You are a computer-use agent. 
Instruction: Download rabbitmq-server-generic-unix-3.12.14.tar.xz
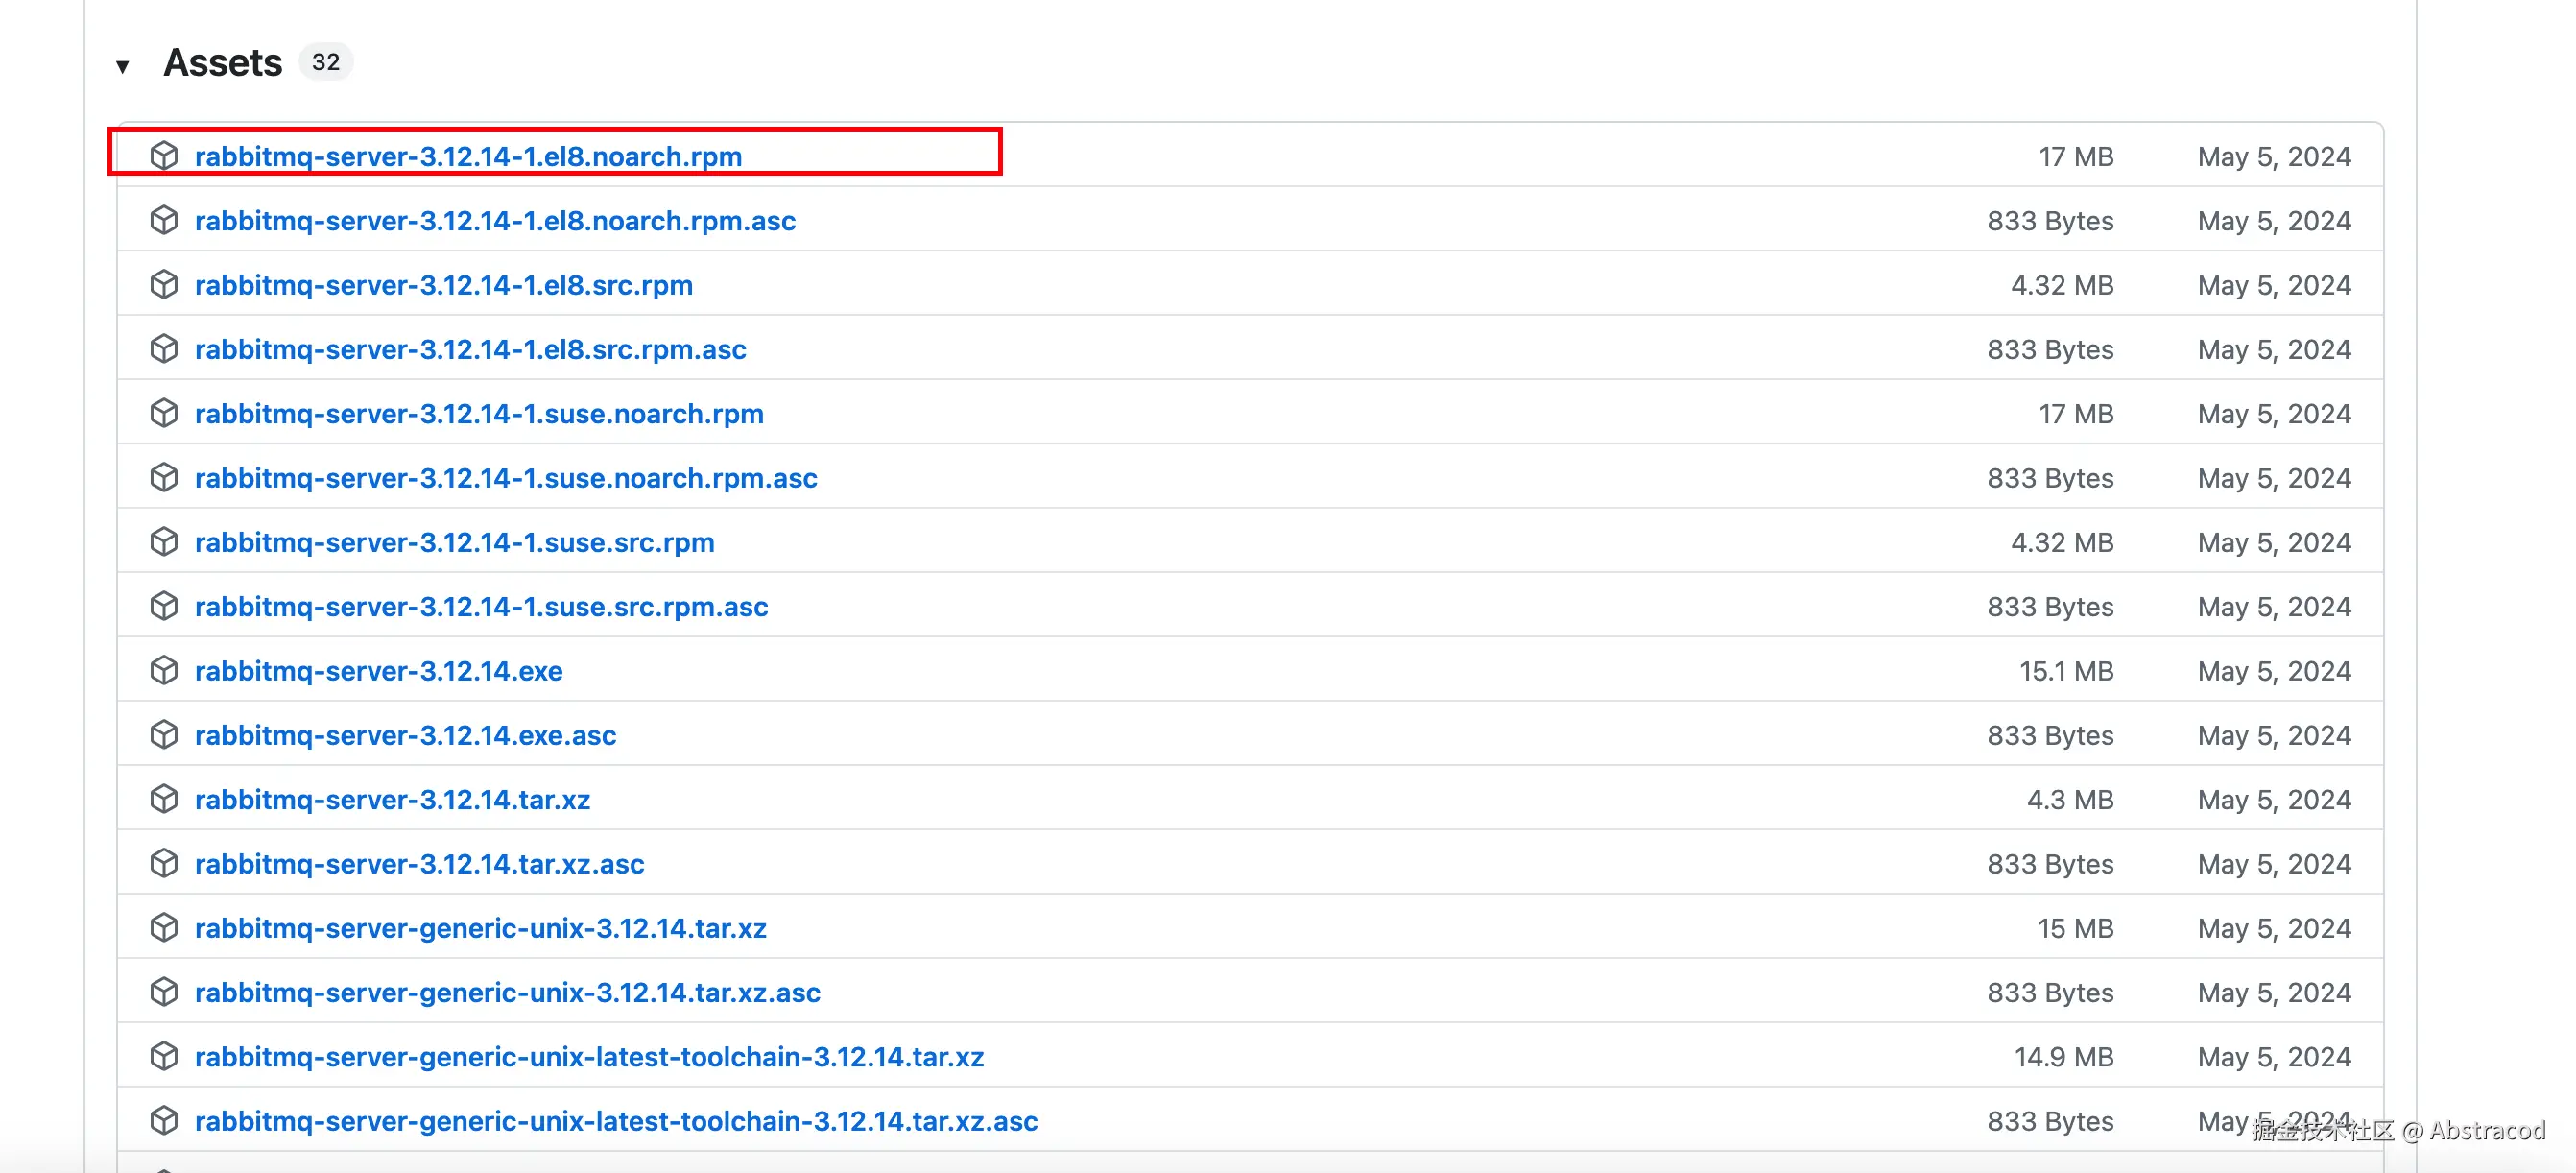click(481, 929)
